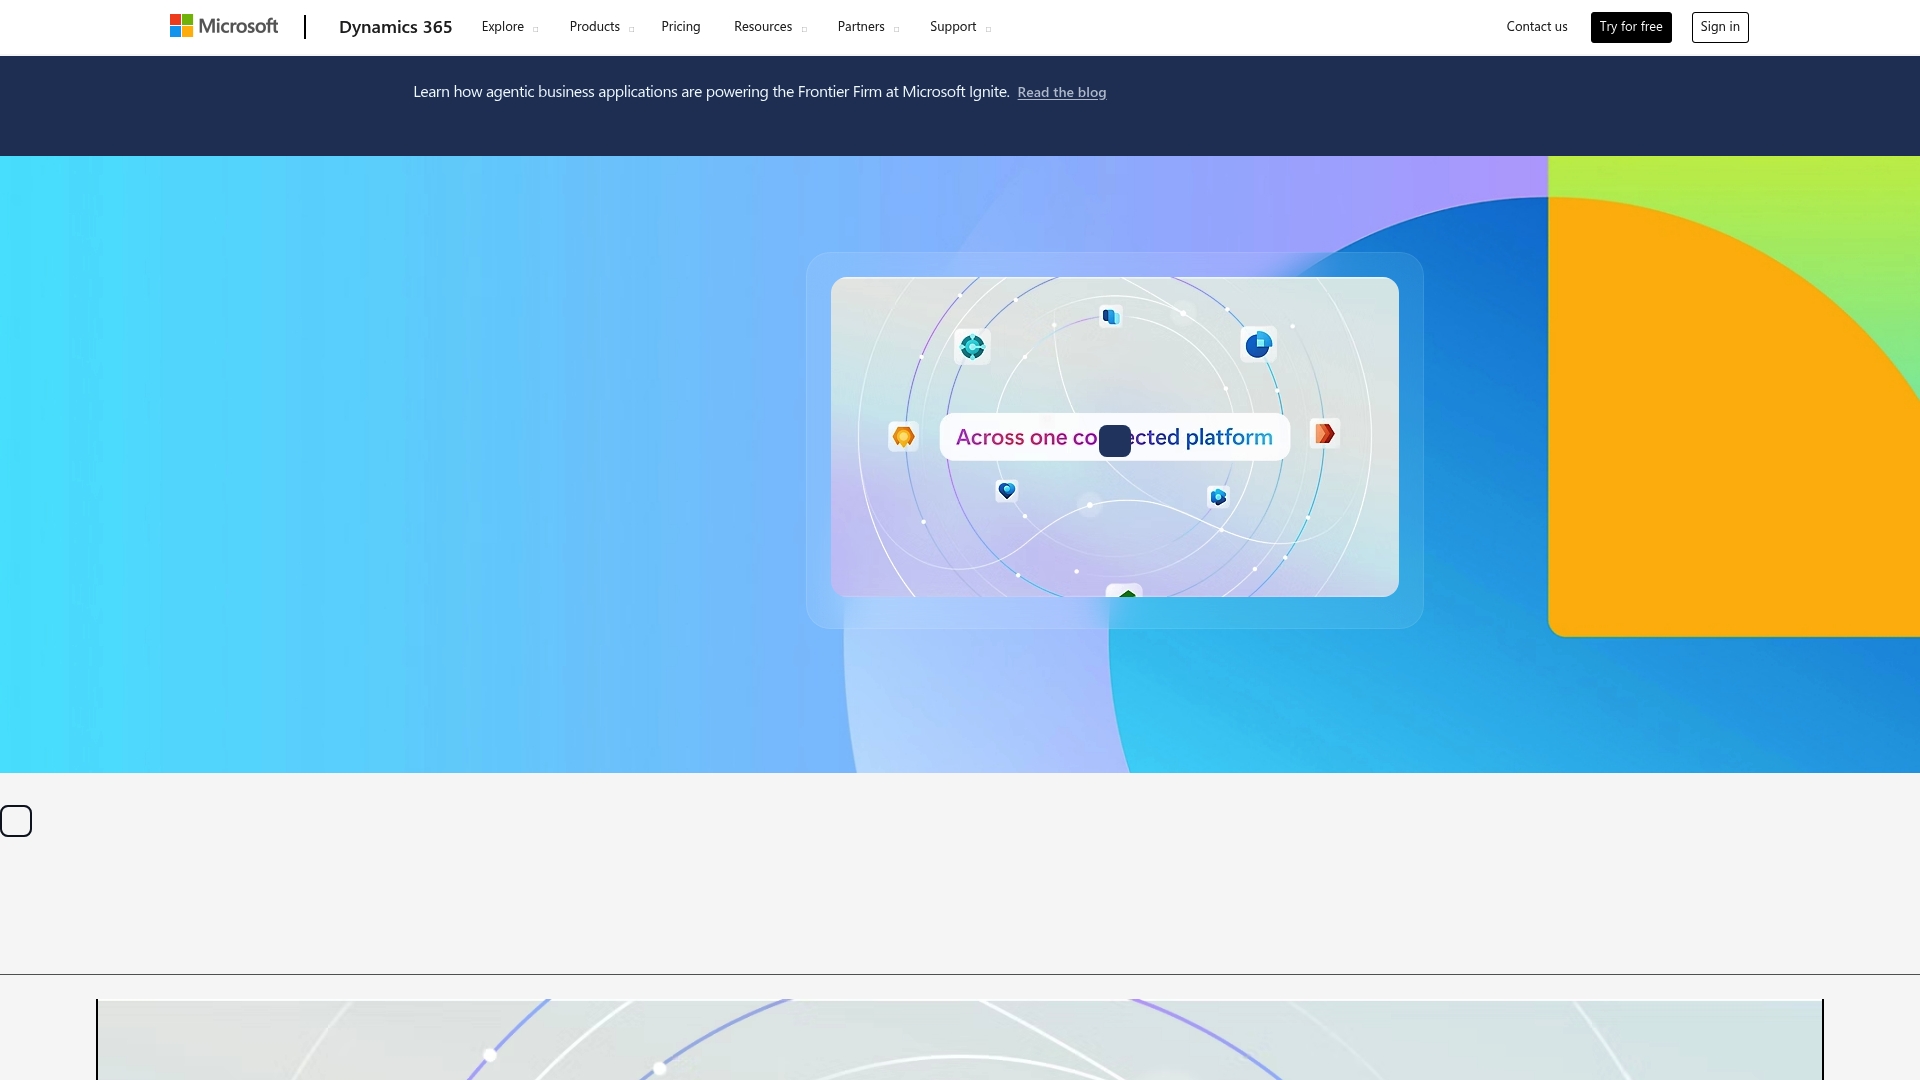Click the Sign in button
This screenshot has width=1920, height=1080.
click(1719, 27)
